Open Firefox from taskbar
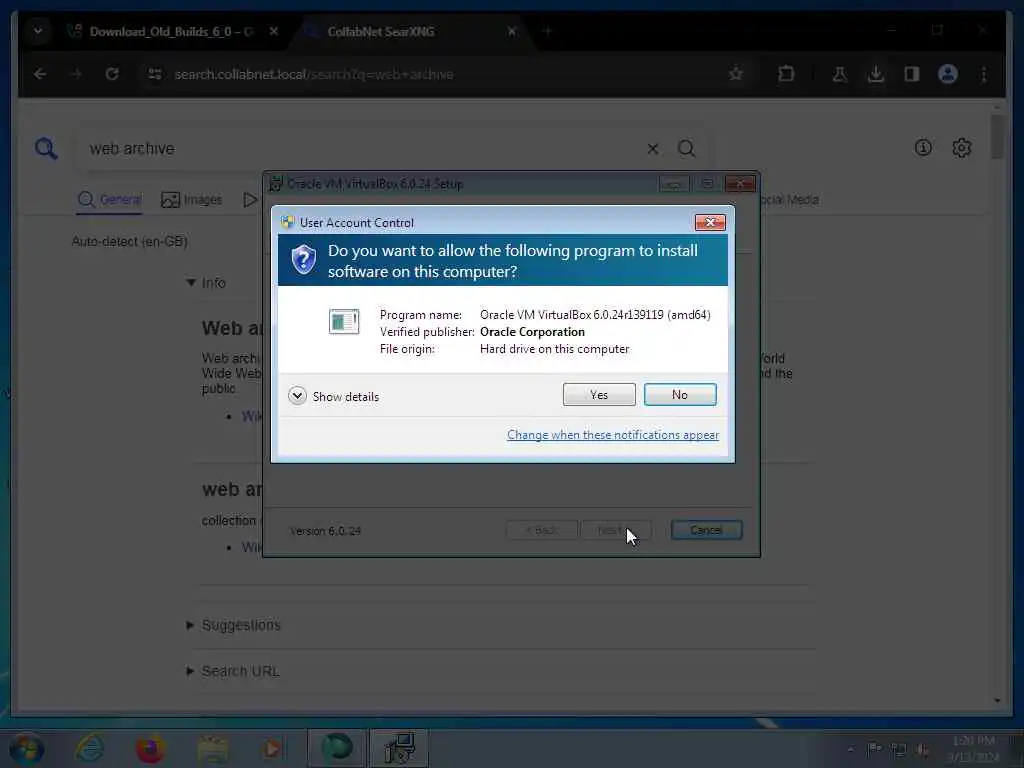Image resolution: width=1024 pixels, height=768 pixels. pos(150,748)
